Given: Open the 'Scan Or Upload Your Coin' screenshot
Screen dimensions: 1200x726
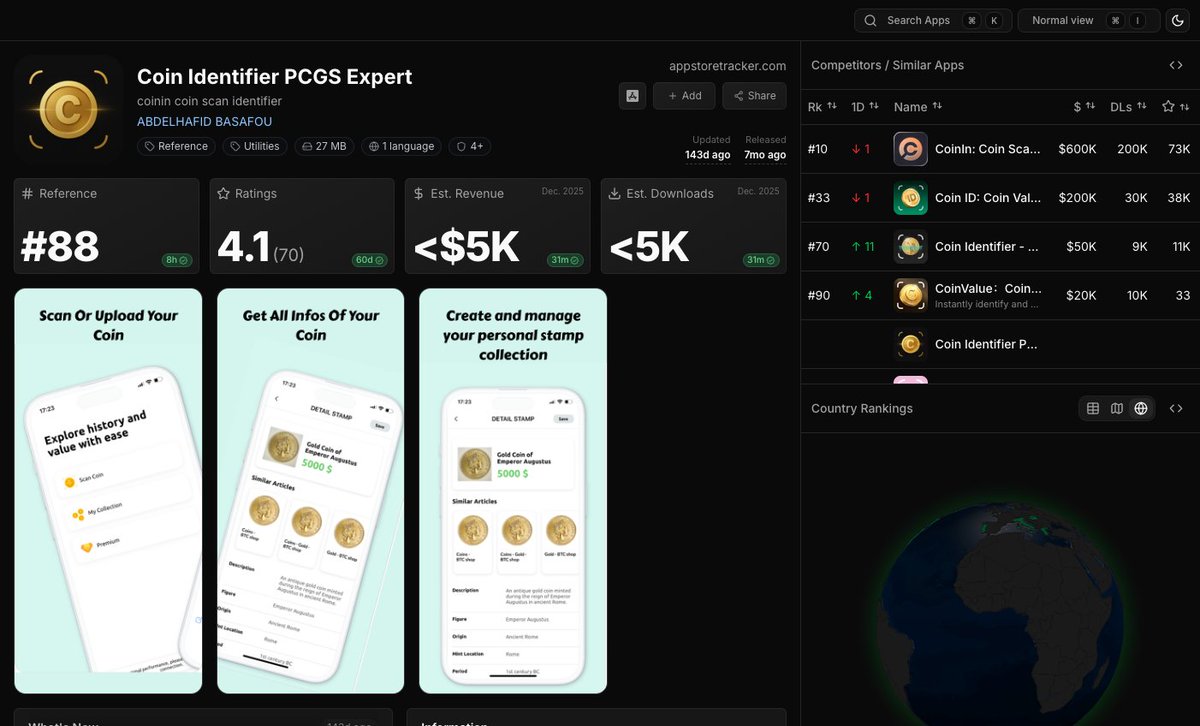Looking at the screenshot, I should pyautogui.click(x=108, y=491).
